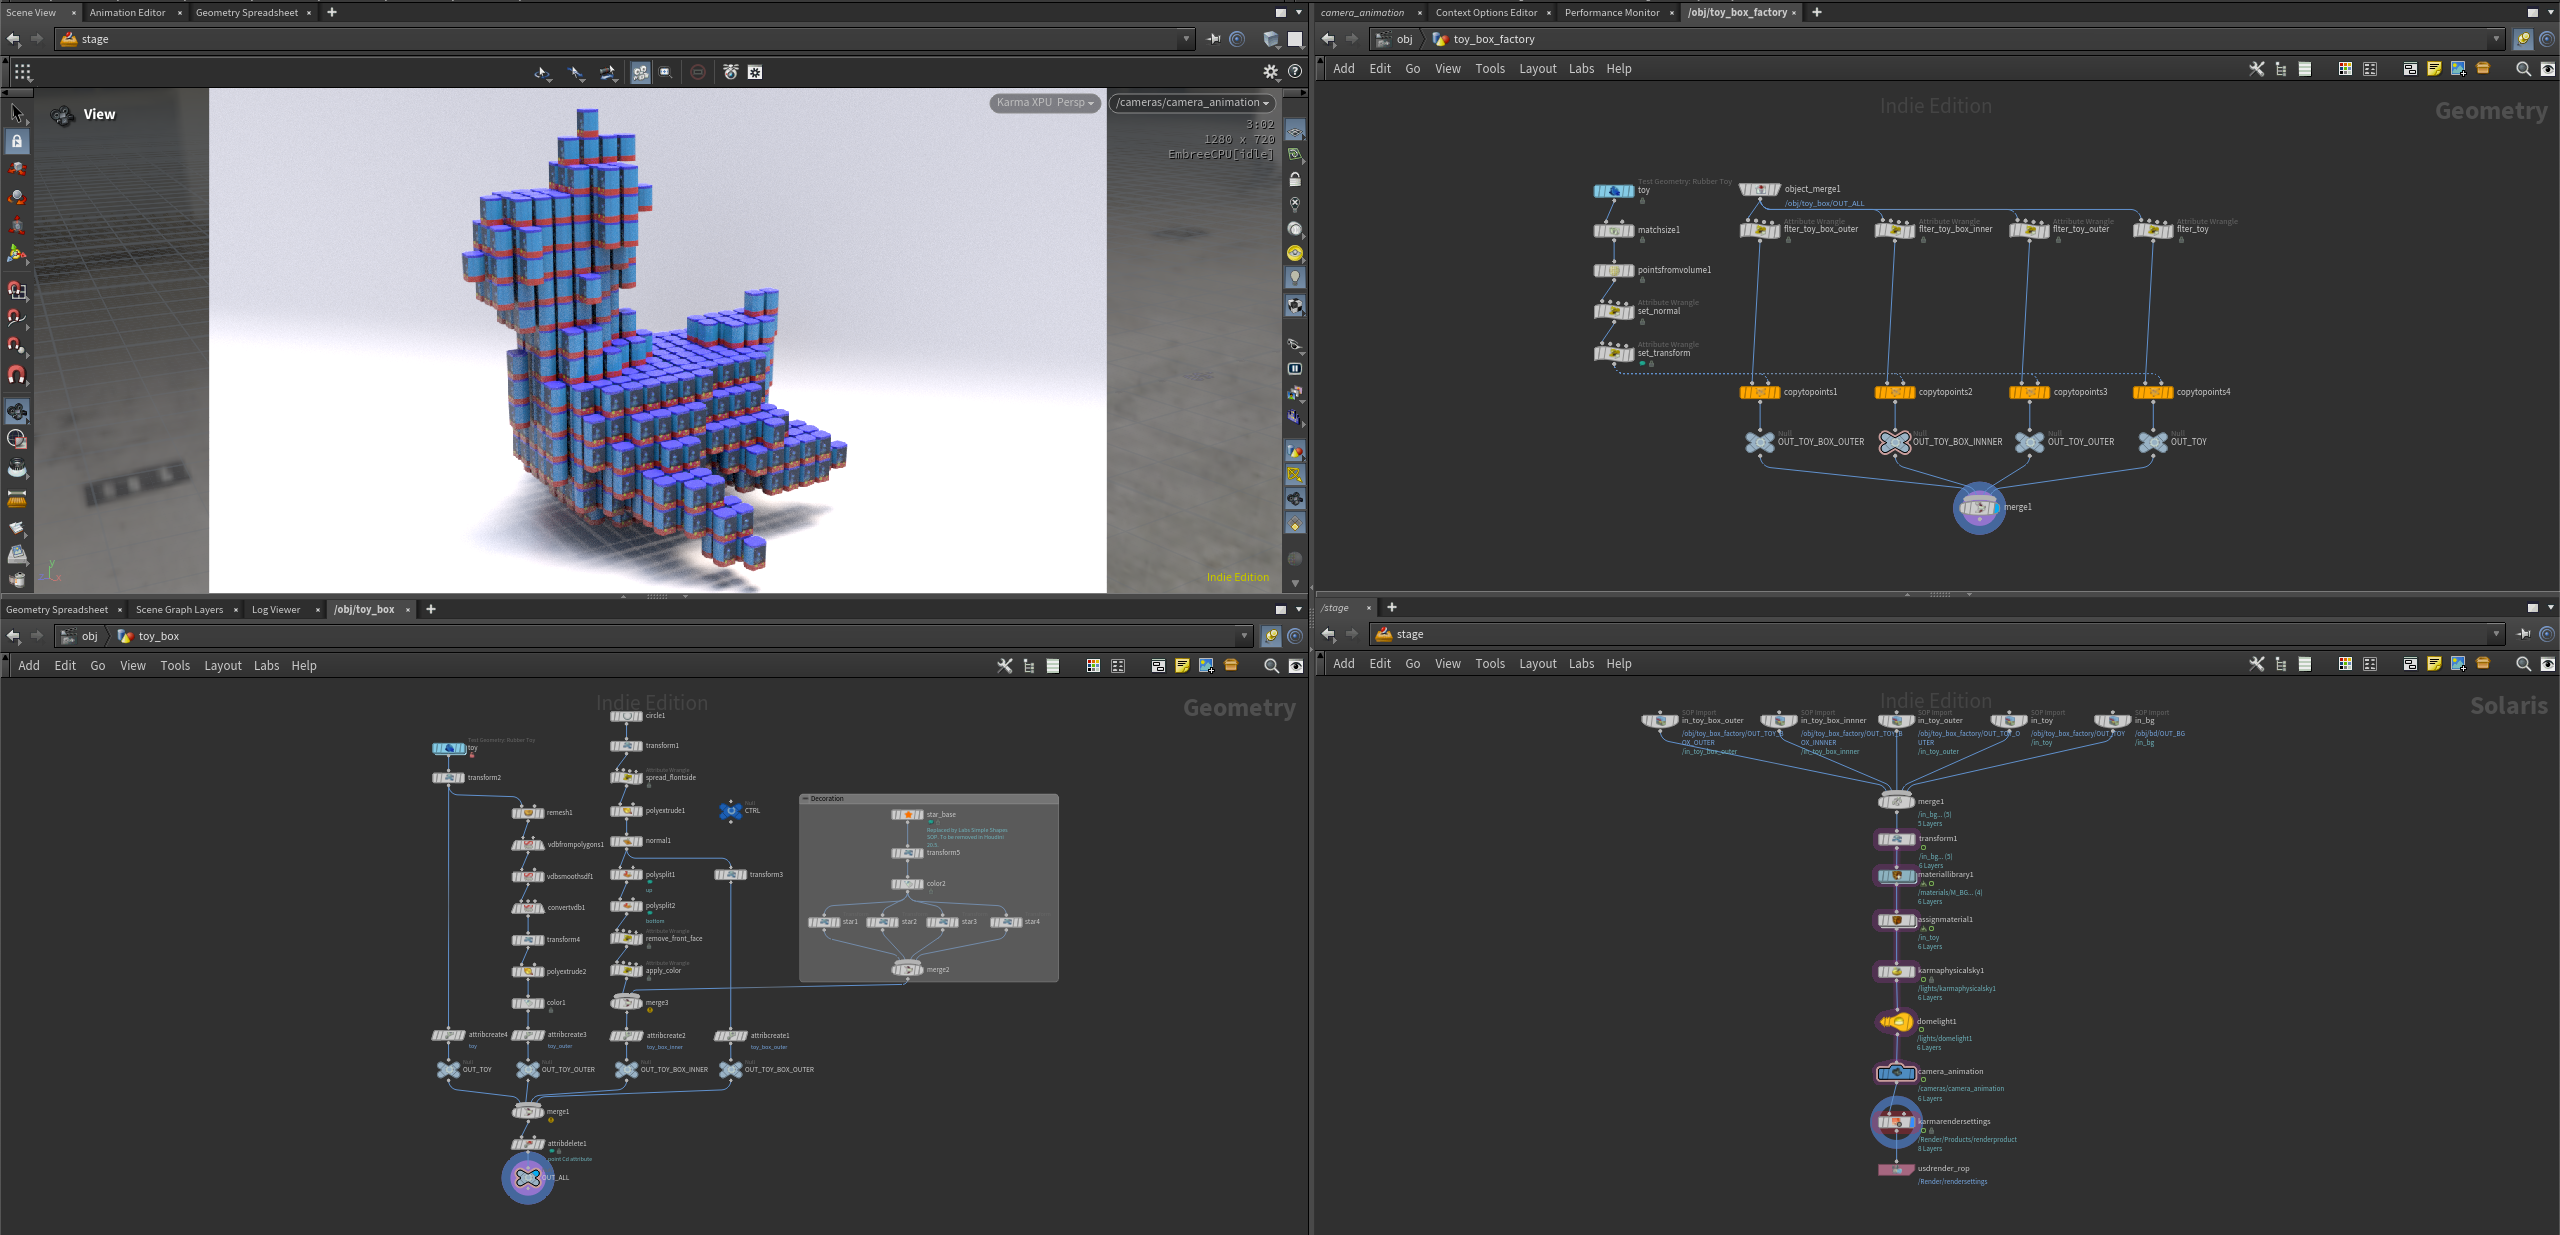Select the merge1 node in toy_box_factory network
2560x1235 pixels.
[1978, 508]
